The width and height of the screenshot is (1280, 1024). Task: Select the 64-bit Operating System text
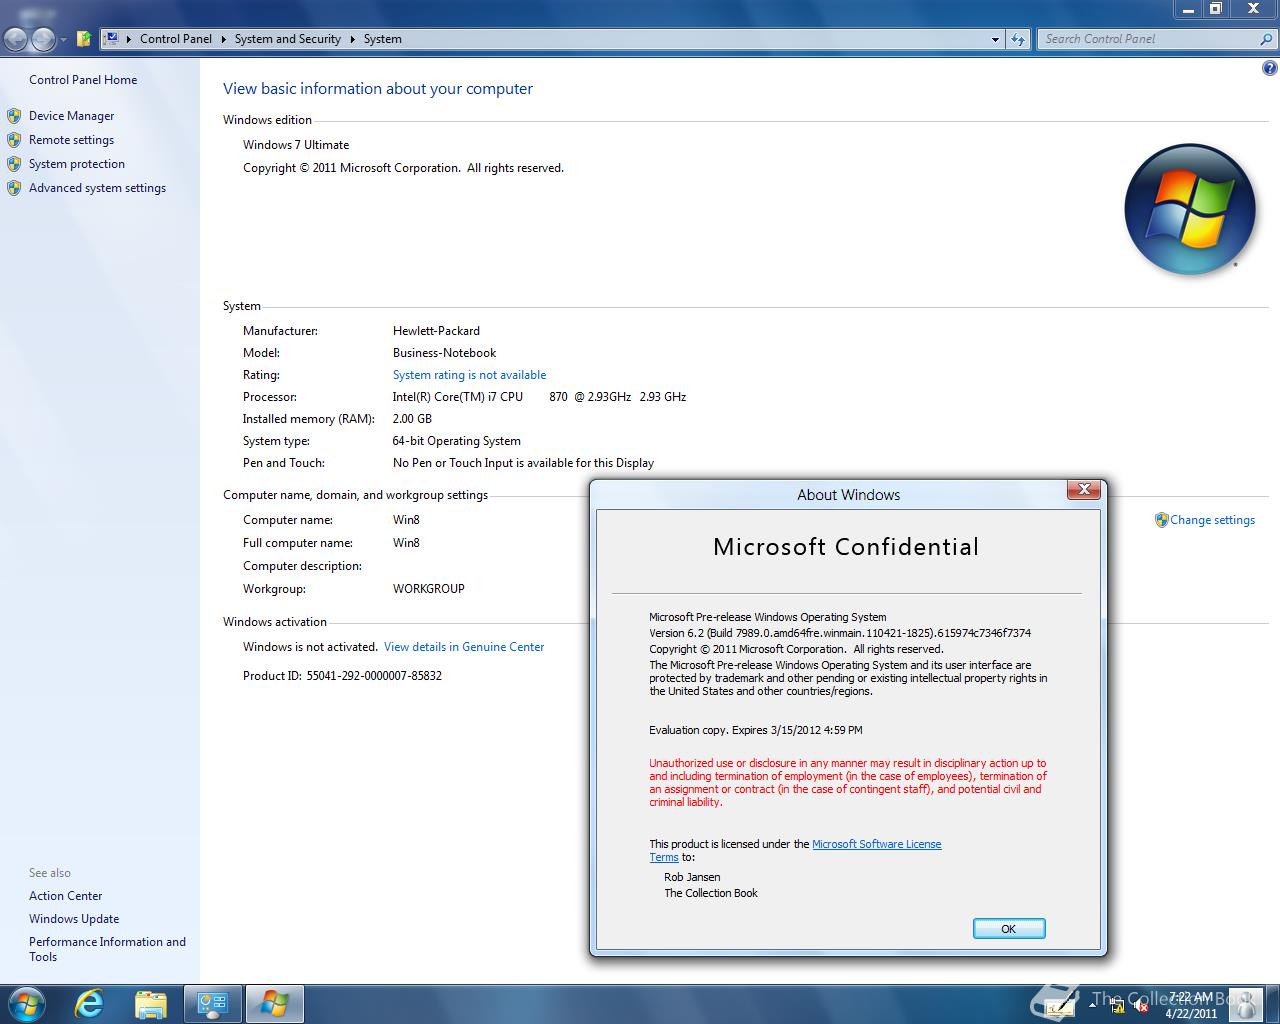[457, 441]
